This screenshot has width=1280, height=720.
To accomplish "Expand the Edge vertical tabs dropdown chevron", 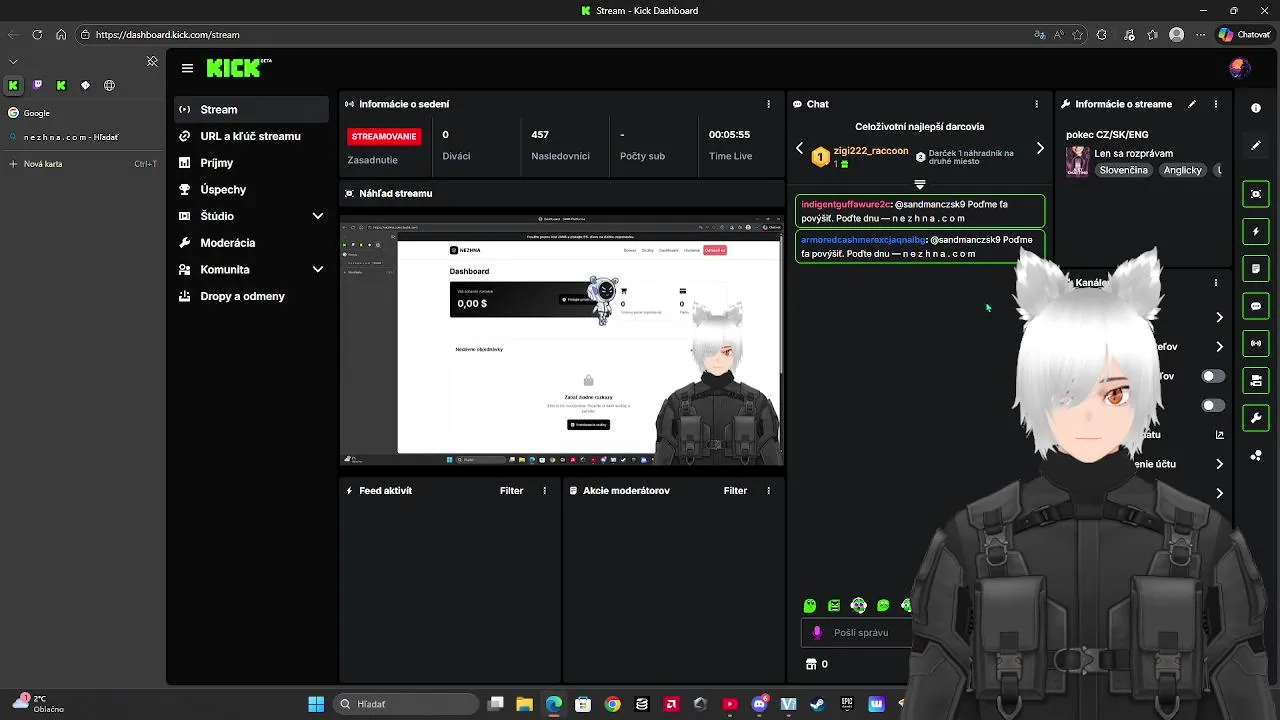I will pyautogui.click(x=13, y=62).
